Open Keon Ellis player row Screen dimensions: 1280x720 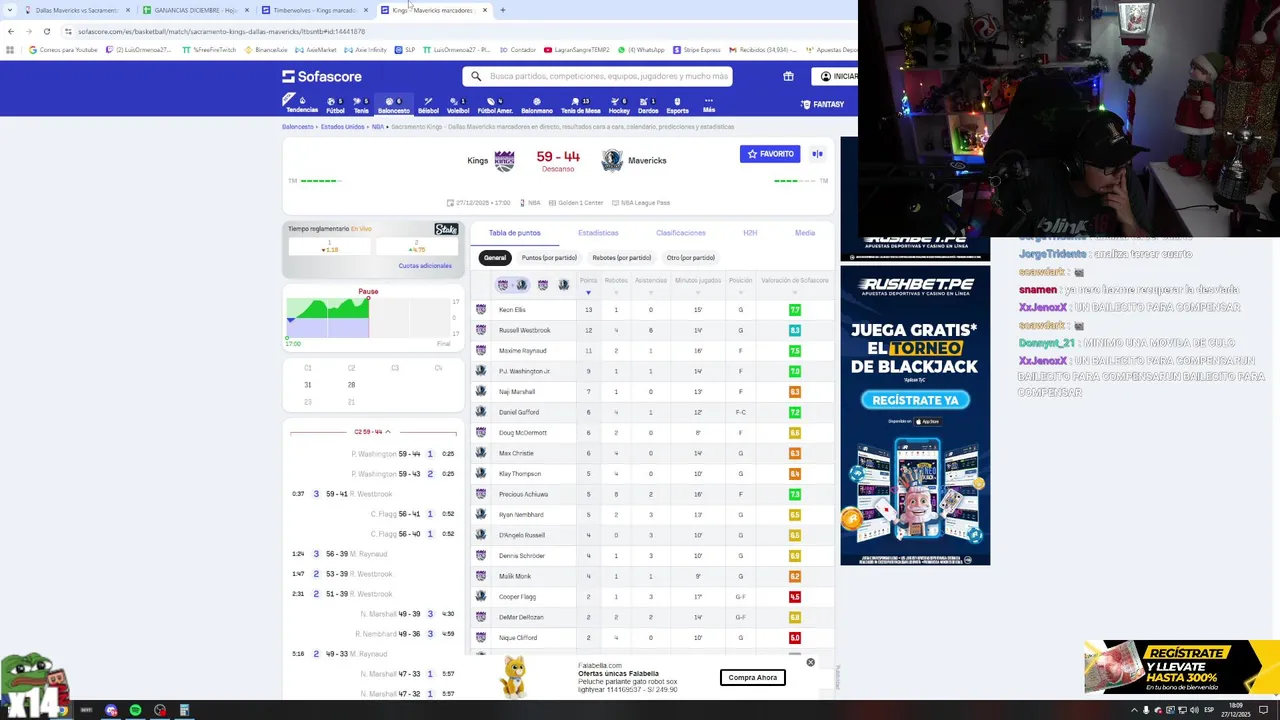click(652, 310)
